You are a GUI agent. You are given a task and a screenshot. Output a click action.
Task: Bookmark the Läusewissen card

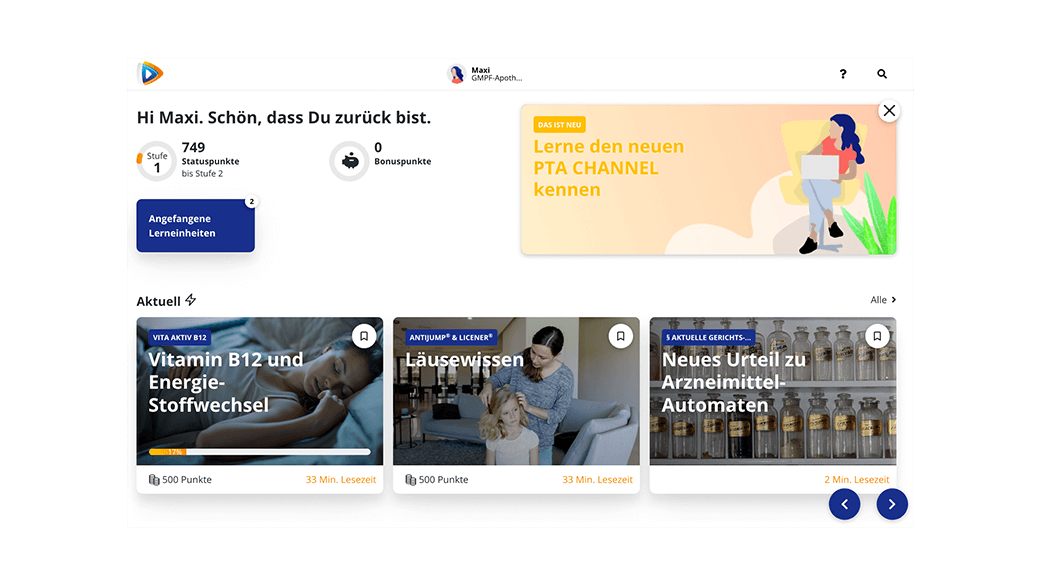pyautogui.click(x=620, y=336)
